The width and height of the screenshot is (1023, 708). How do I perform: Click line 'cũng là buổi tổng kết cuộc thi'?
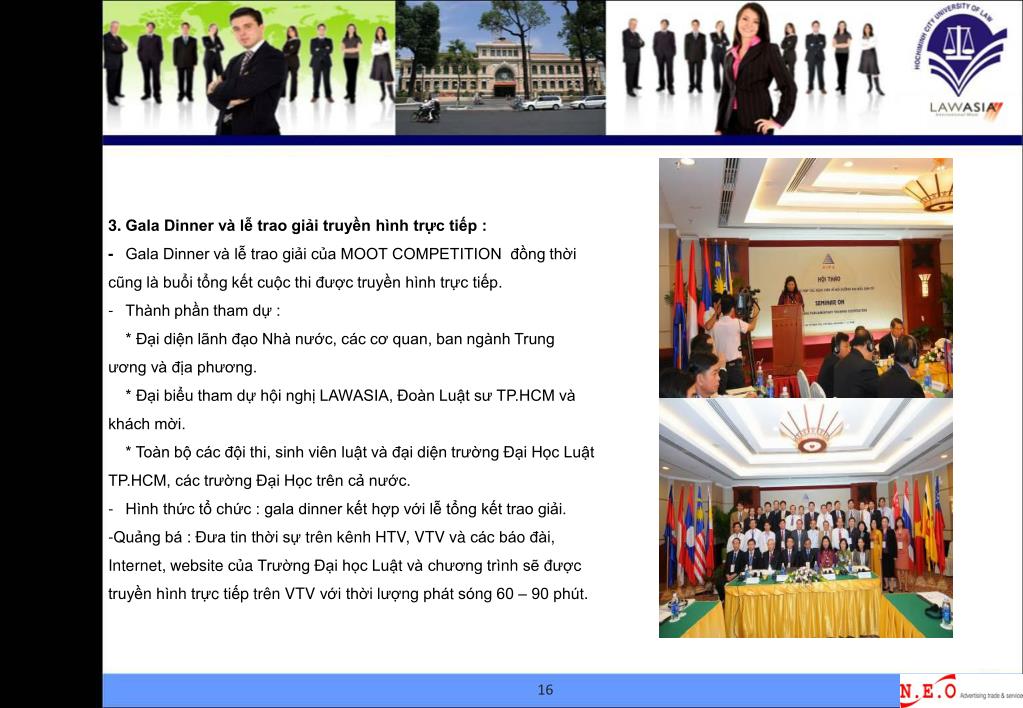tap(305, 283)
